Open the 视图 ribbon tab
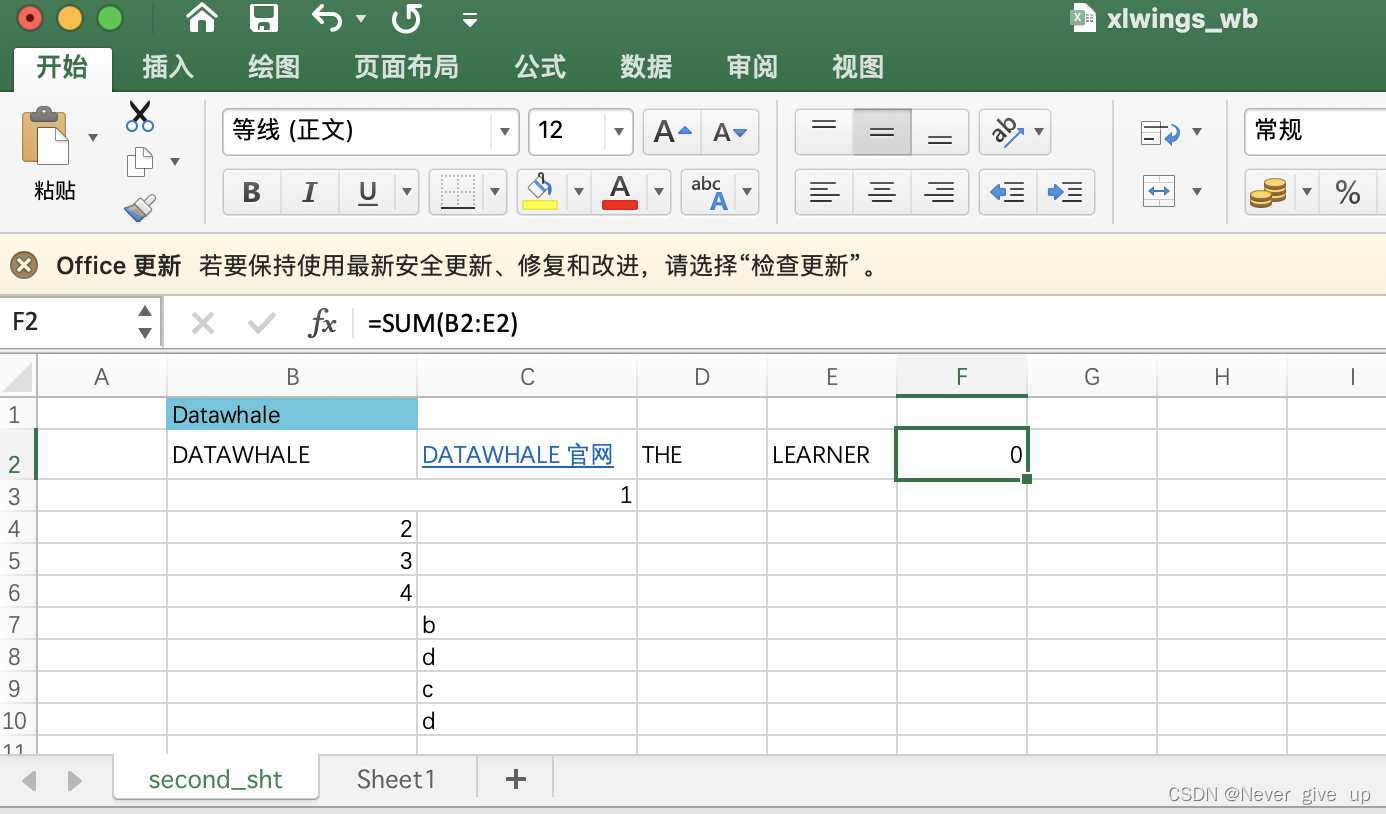Viewport: 1386px width, 814px height. coord(858,67)
